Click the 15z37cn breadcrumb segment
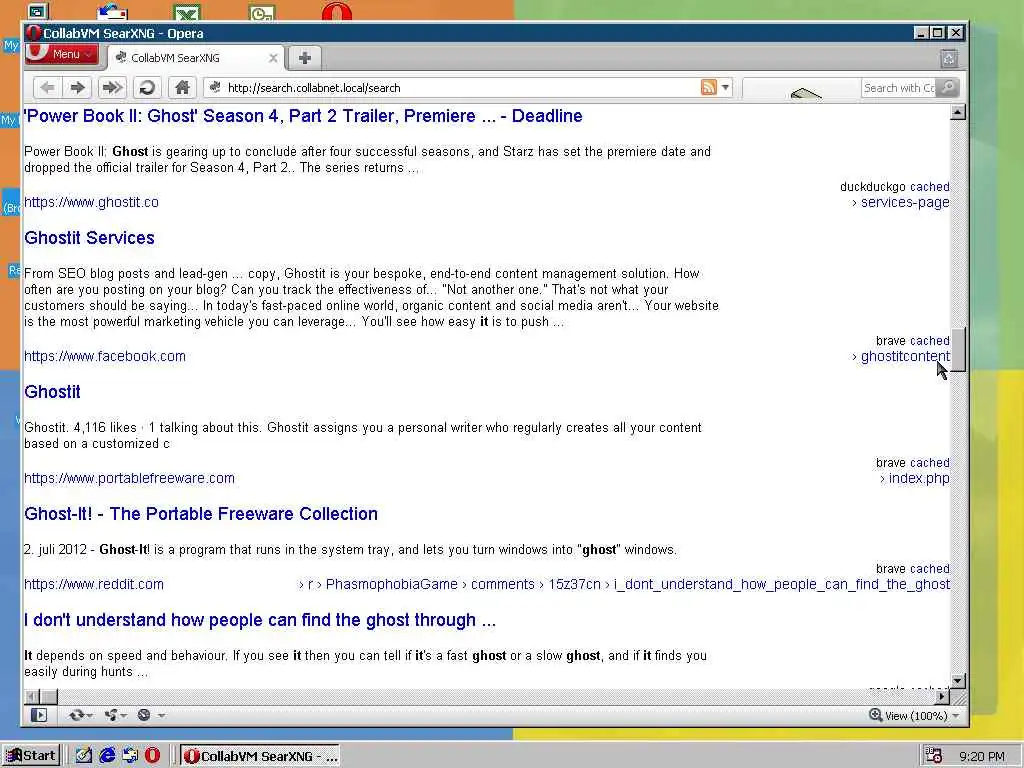 [574, 584]
